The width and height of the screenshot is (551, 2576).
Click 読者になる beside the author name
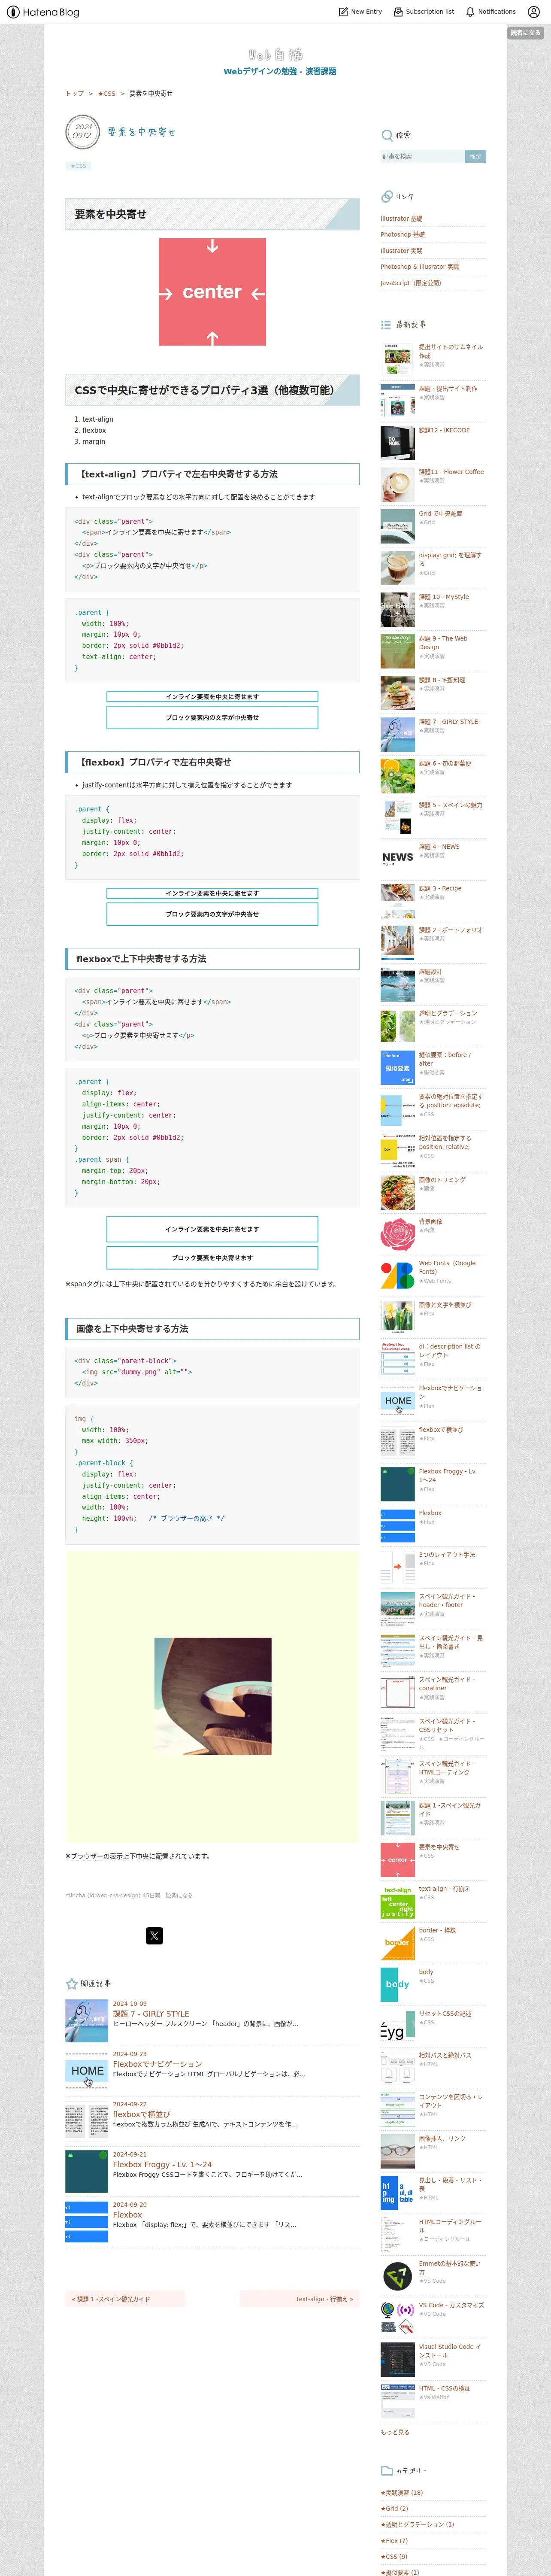(179, 1895)
